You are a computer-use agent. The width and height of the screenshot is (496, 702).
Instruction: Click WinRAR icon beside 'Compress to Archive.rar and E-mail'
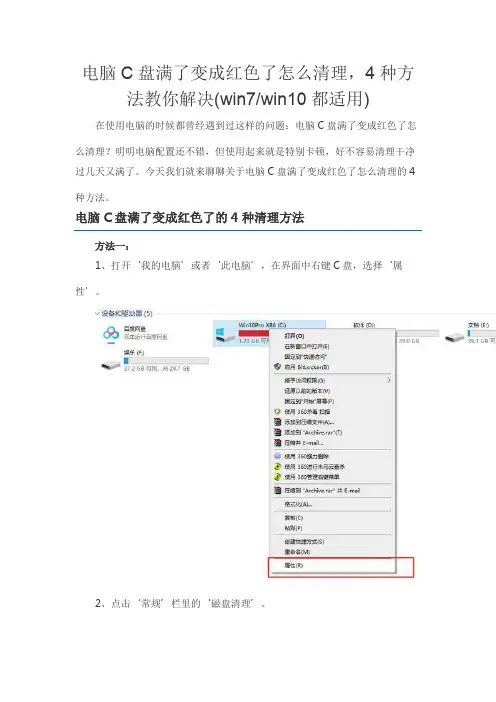click(277, 490)
